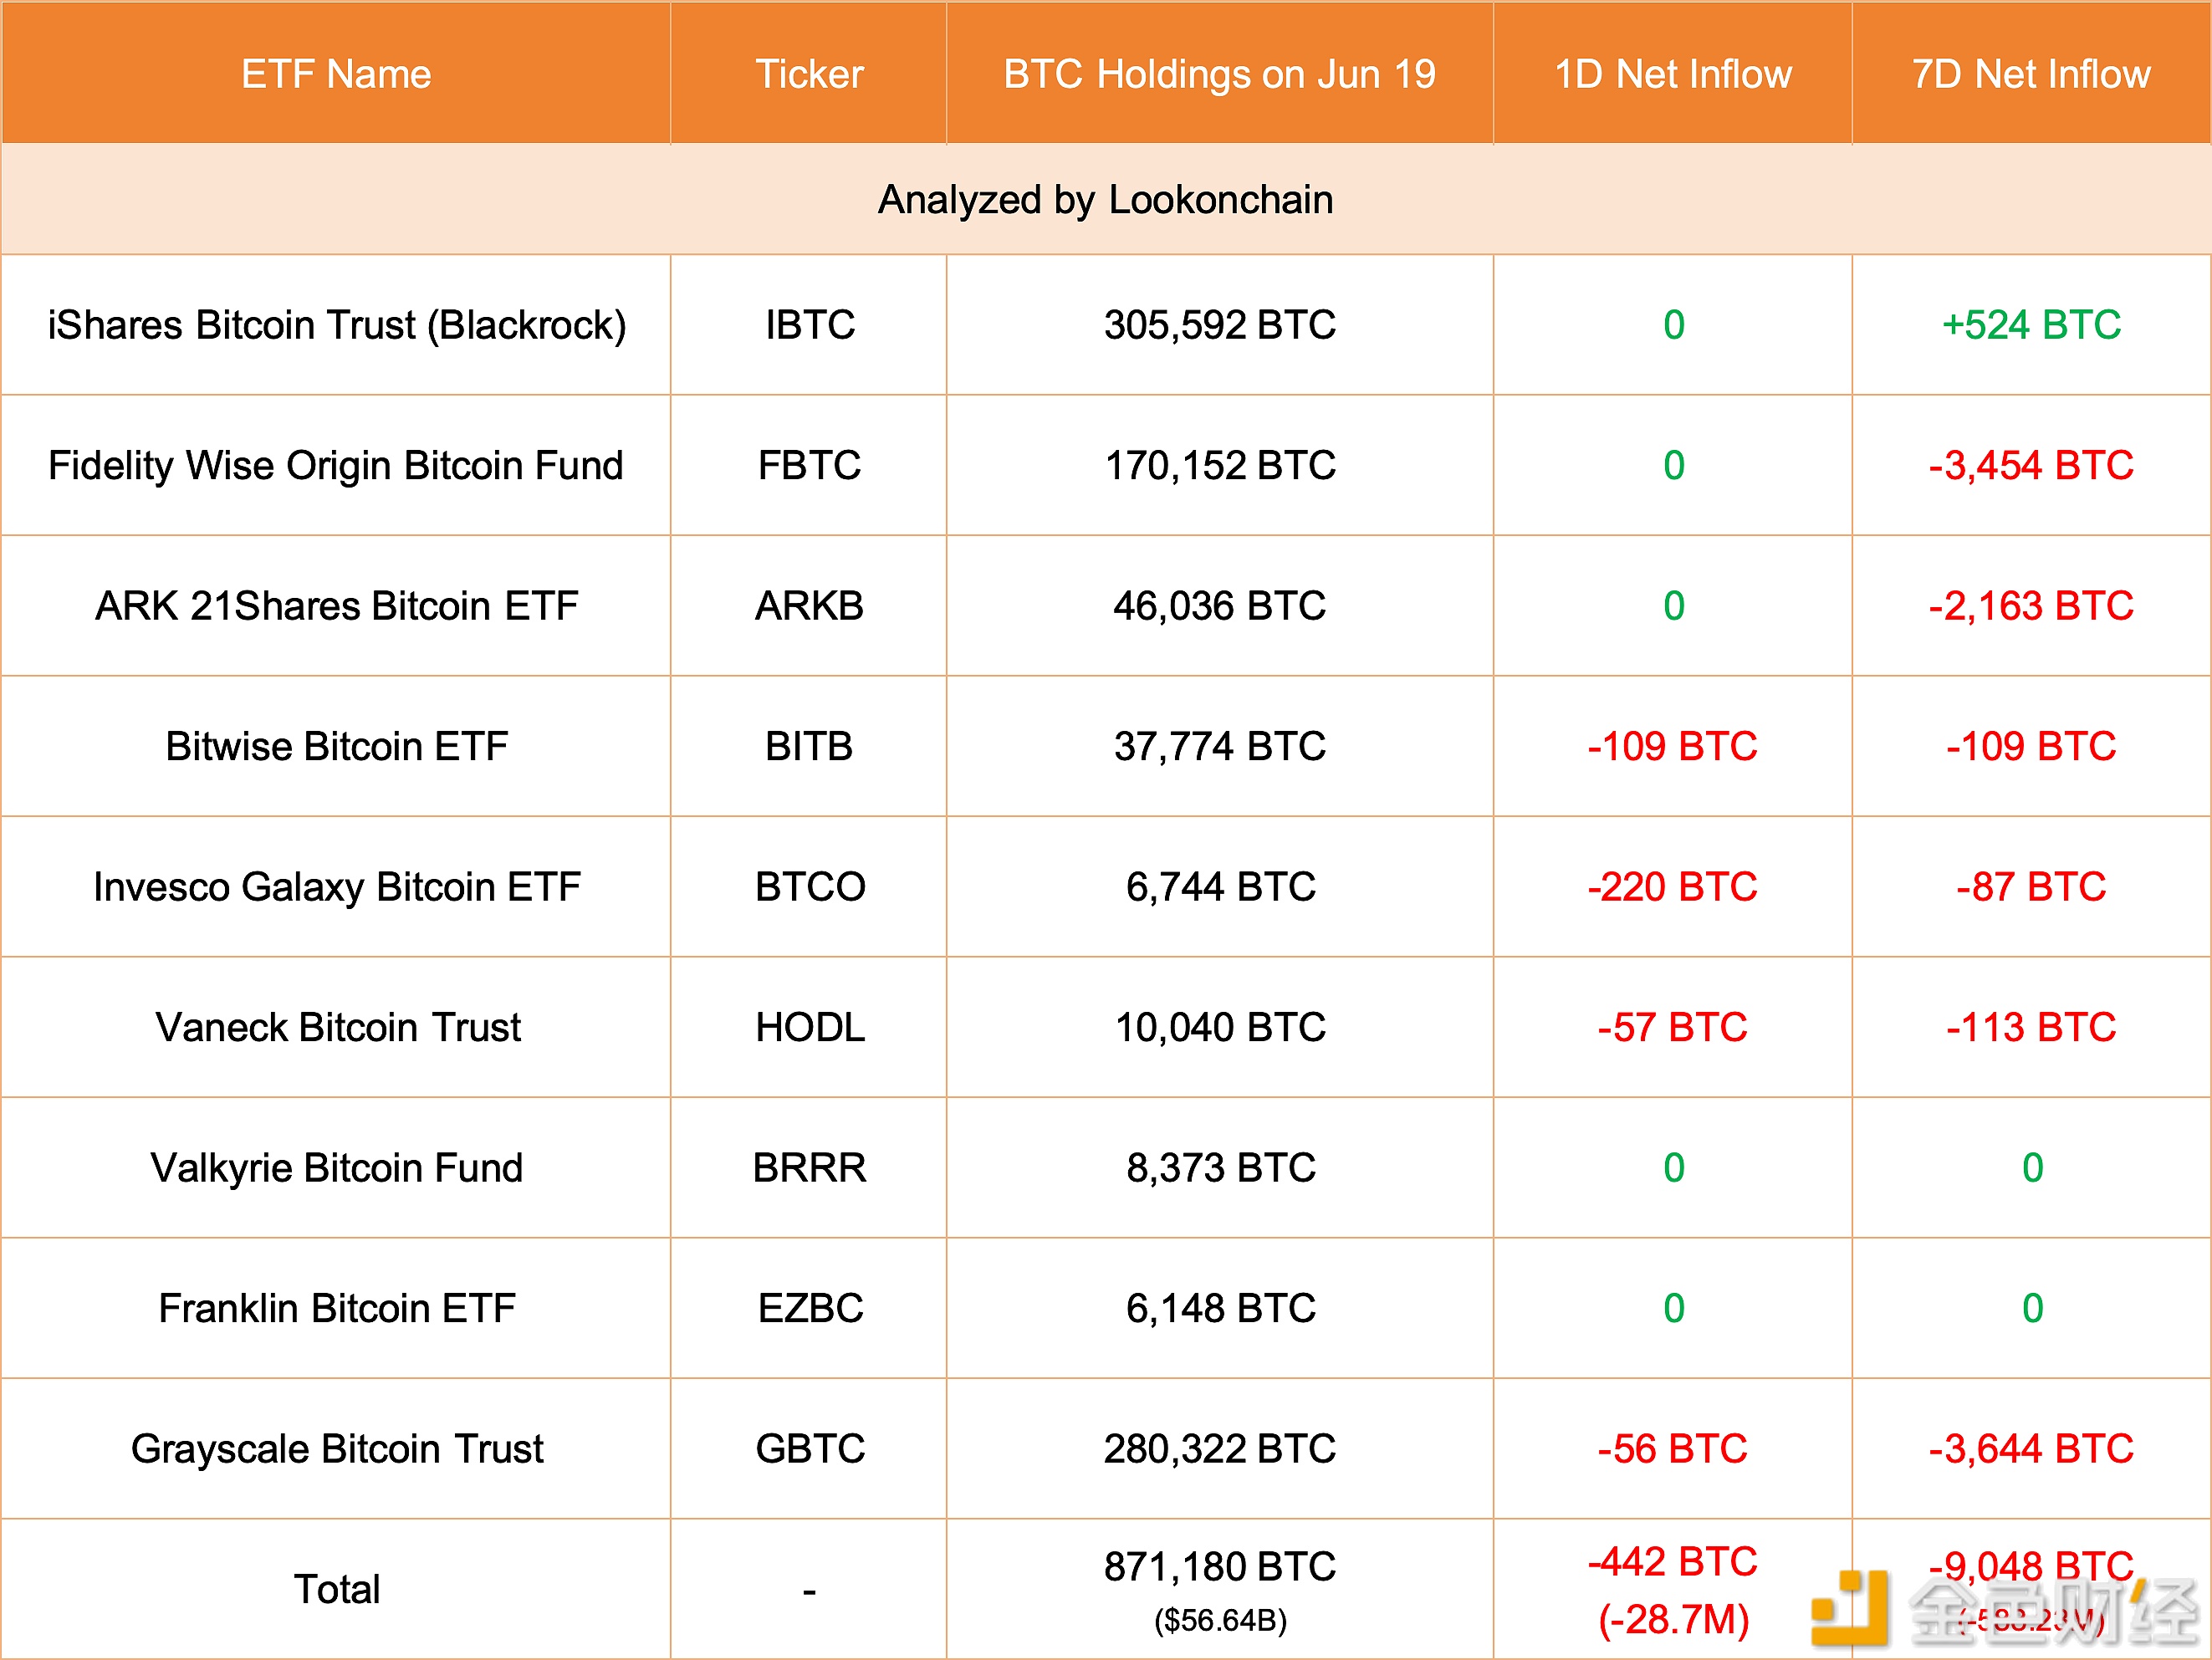This screenshot has height=1660, width=2212.
Task: Click the Grayscale Bitcoin Trust name
Action: 336,1449
